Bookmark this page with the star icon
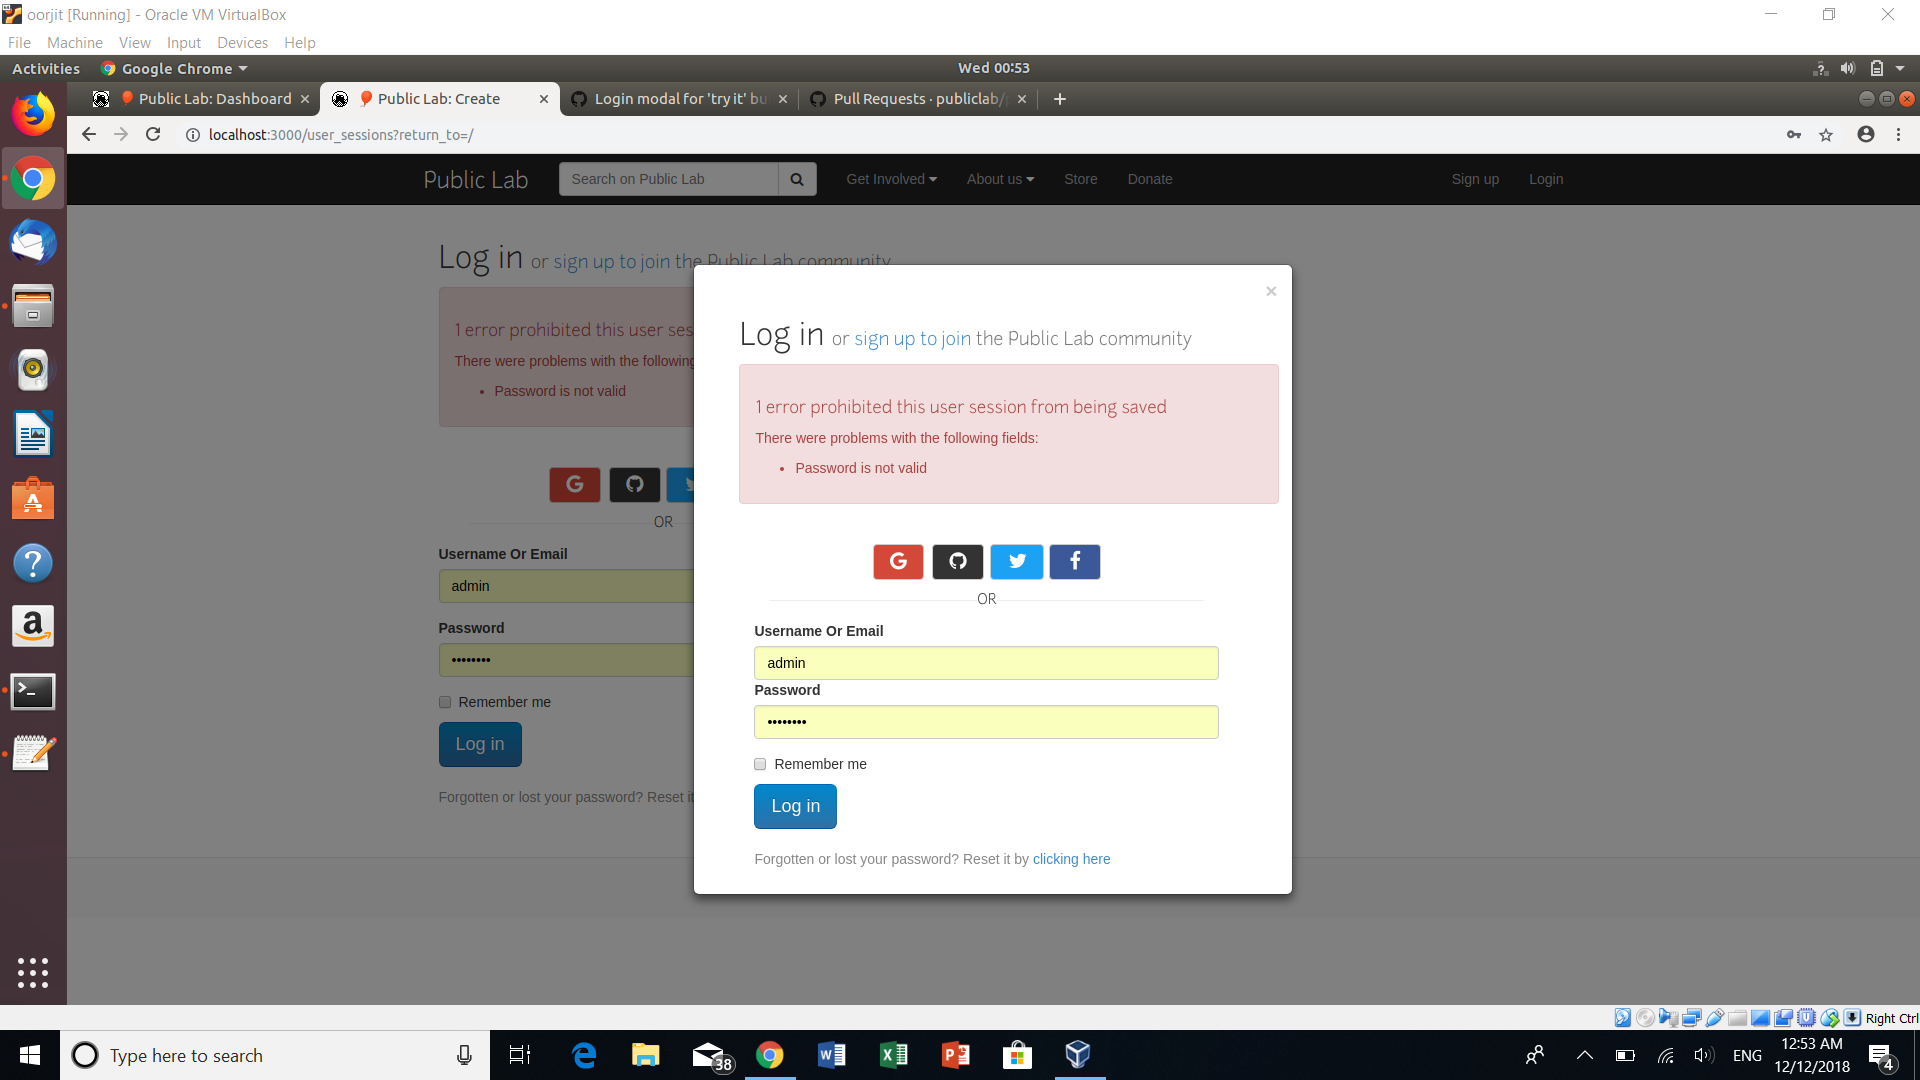Screen dimensions: 1920x1080 (x=1826, y=135)
